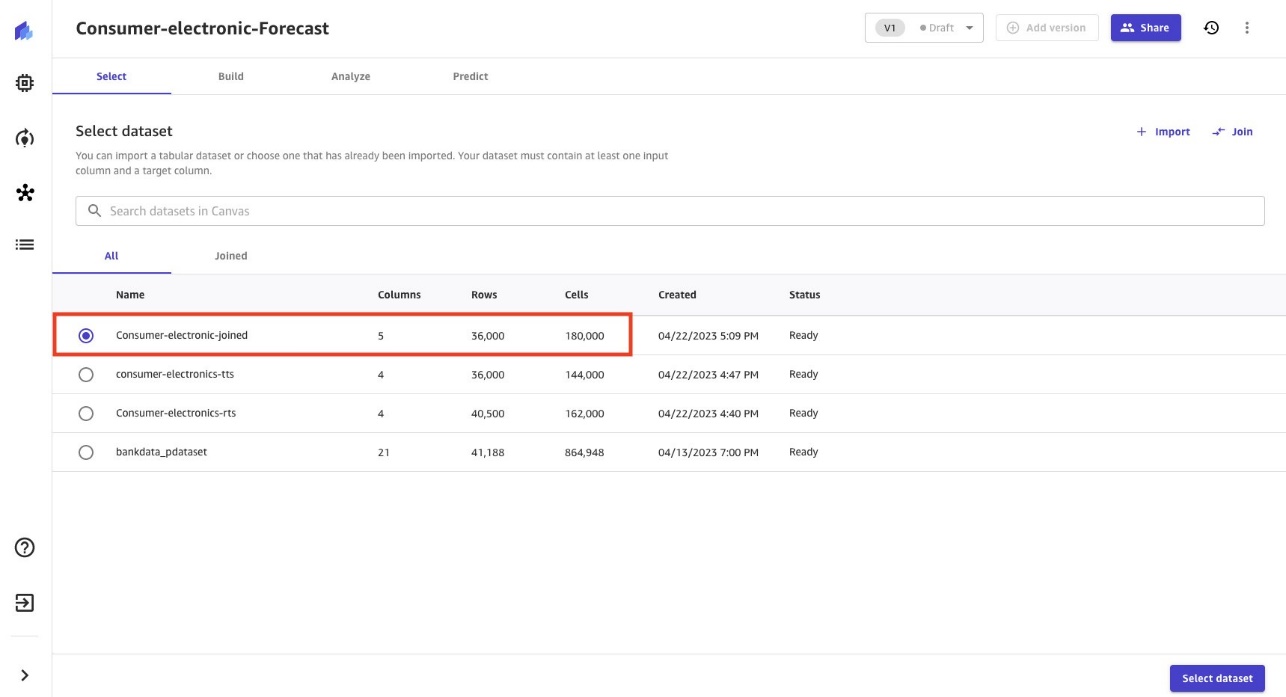The height and width of the screenshot is (697, 1286).
Task: Click the Columns column header
Action: click(399, 295)
